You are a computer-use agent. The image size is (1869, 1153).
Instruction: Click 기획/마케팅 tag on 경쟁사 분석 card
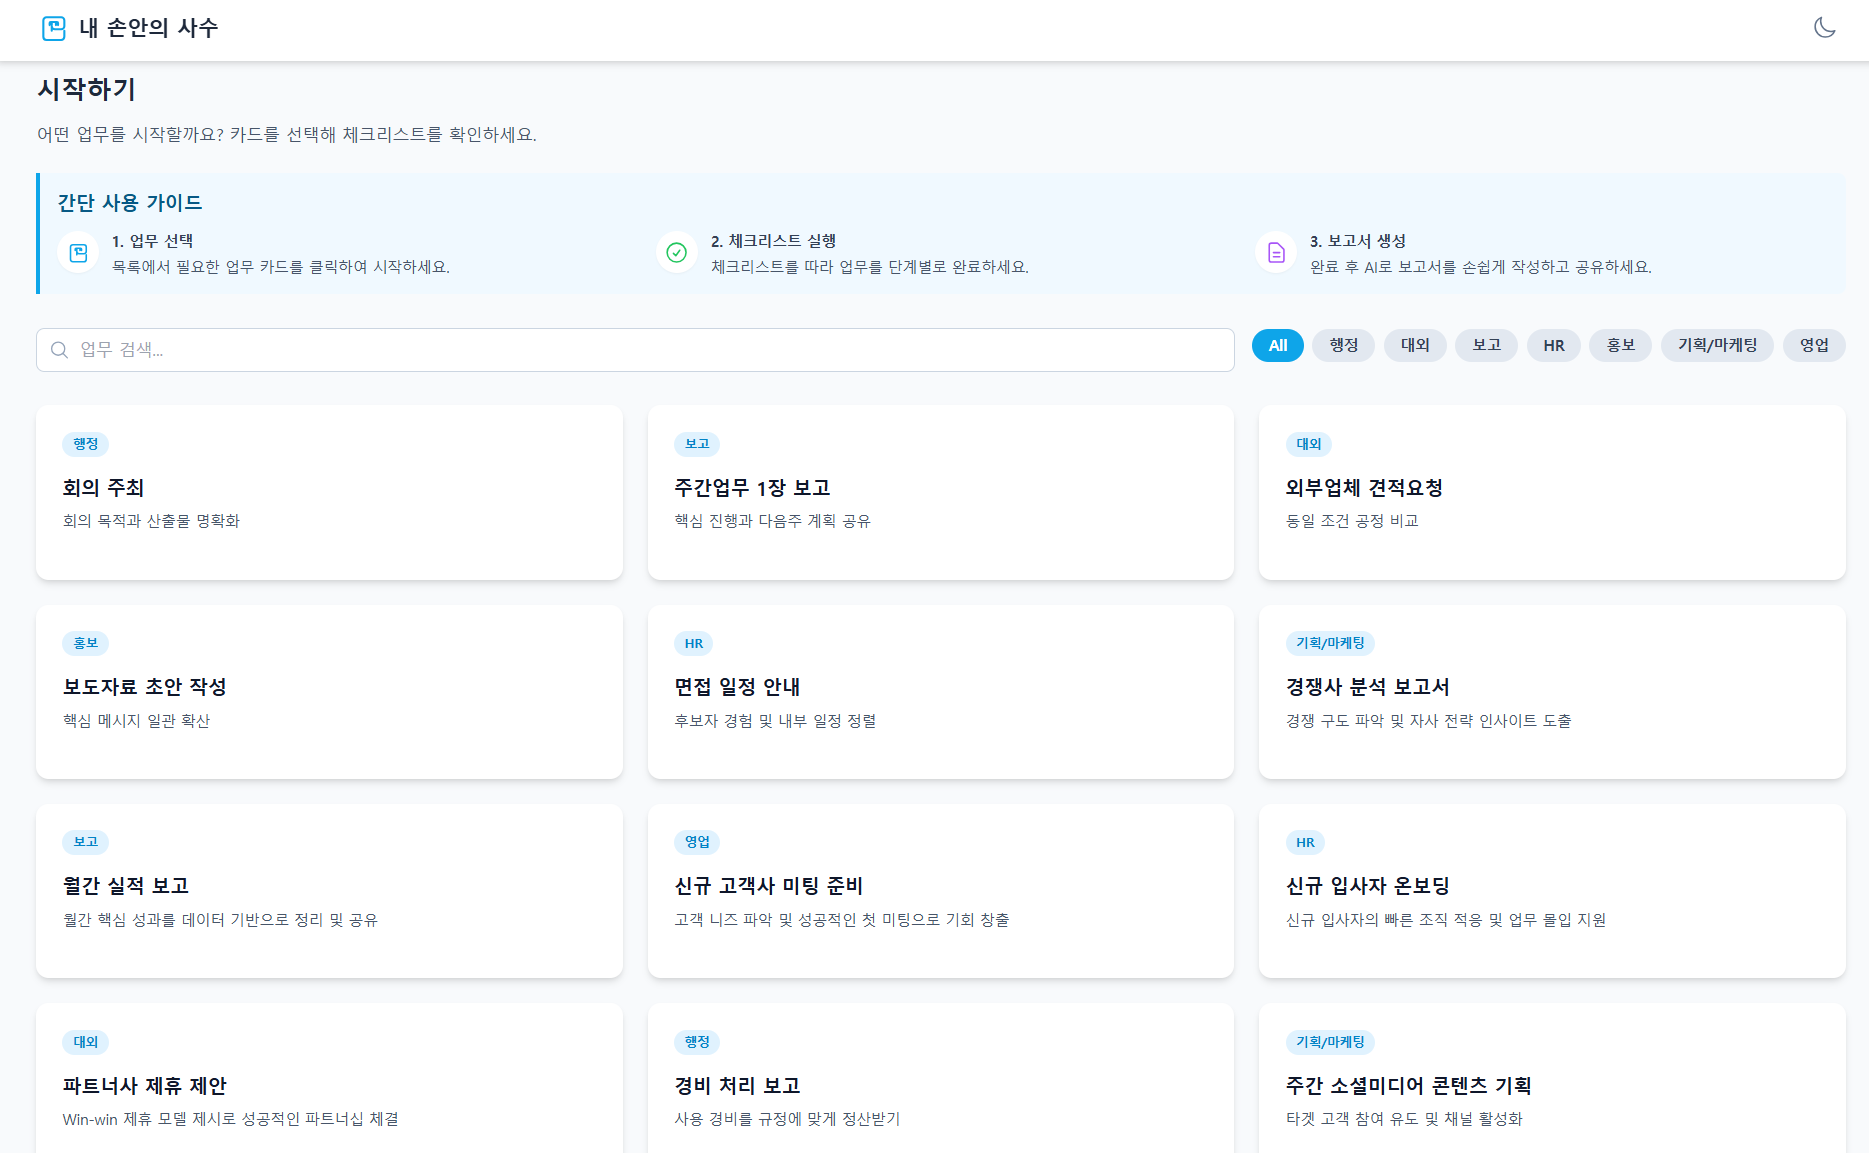point(1330,643)
